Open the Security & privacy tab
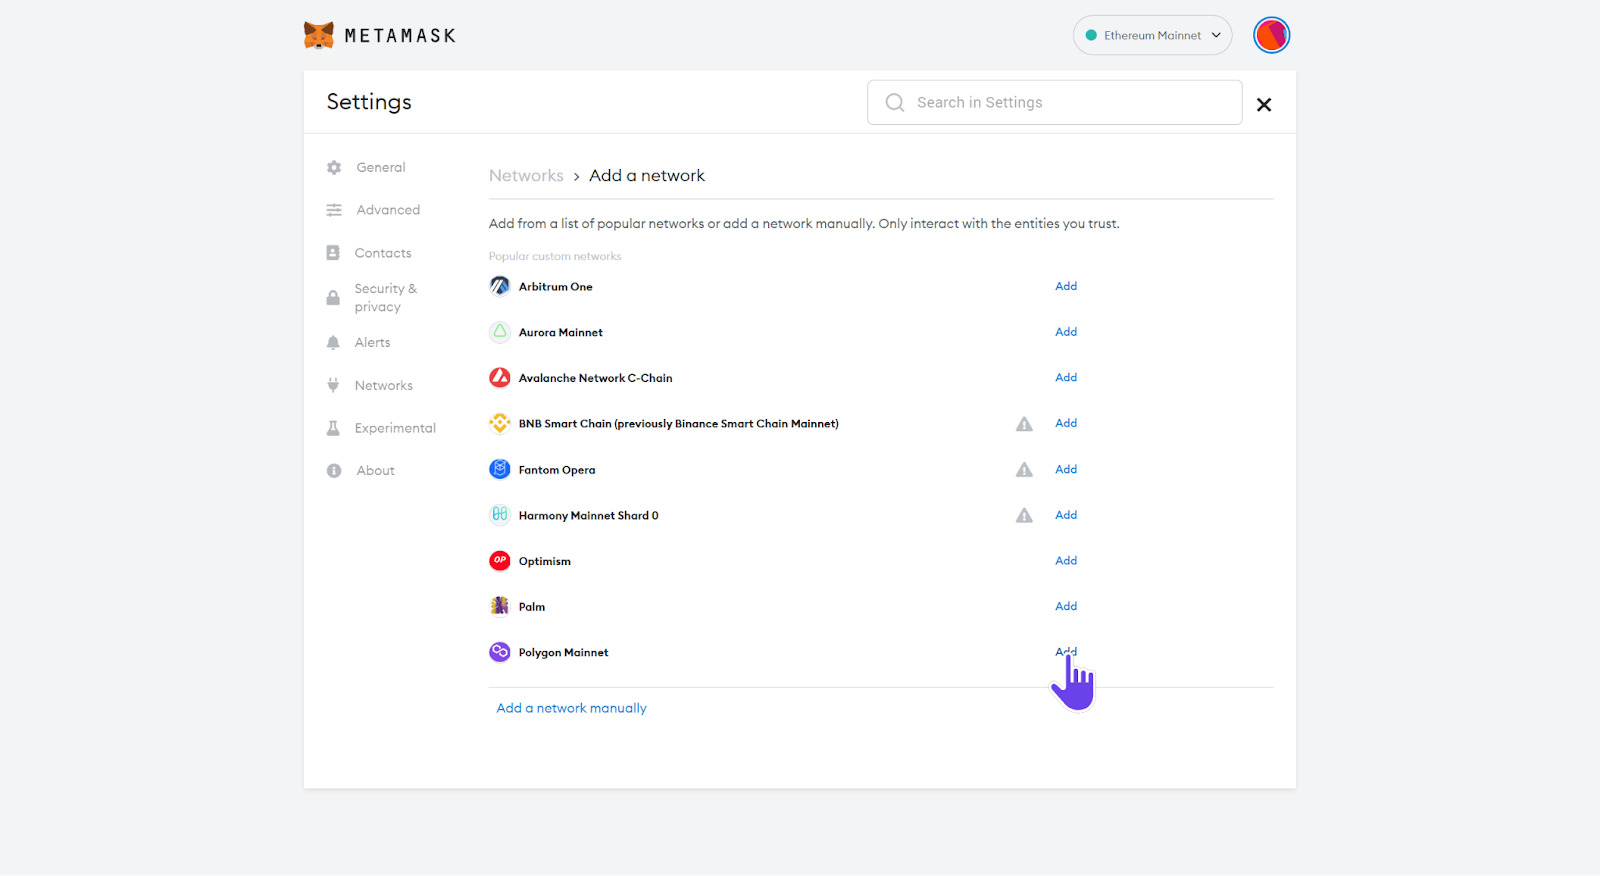Screen dimensions: 1600x876 (x=385, y=298)
